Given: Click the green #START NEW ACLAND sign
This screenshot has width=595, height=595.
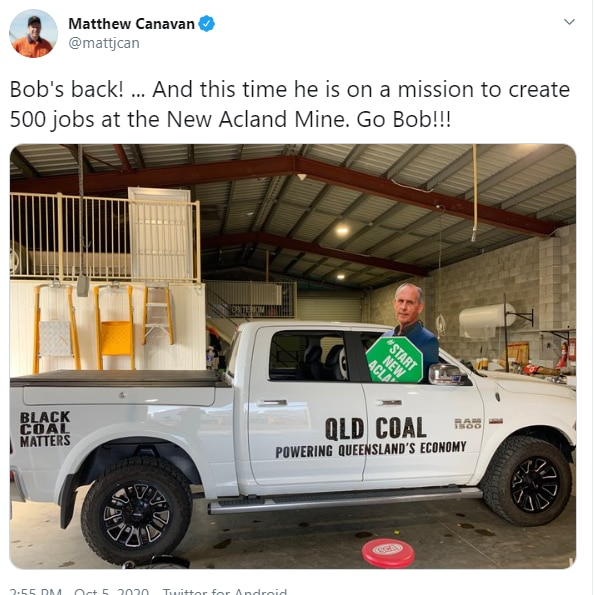Looking at the screenshot, I should [395, 360].
